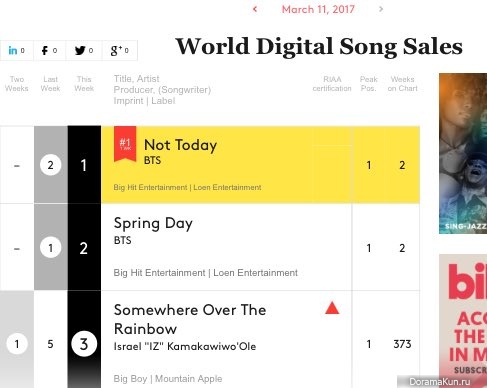Click the World Digital Song Sales heading

click(319, 46)
